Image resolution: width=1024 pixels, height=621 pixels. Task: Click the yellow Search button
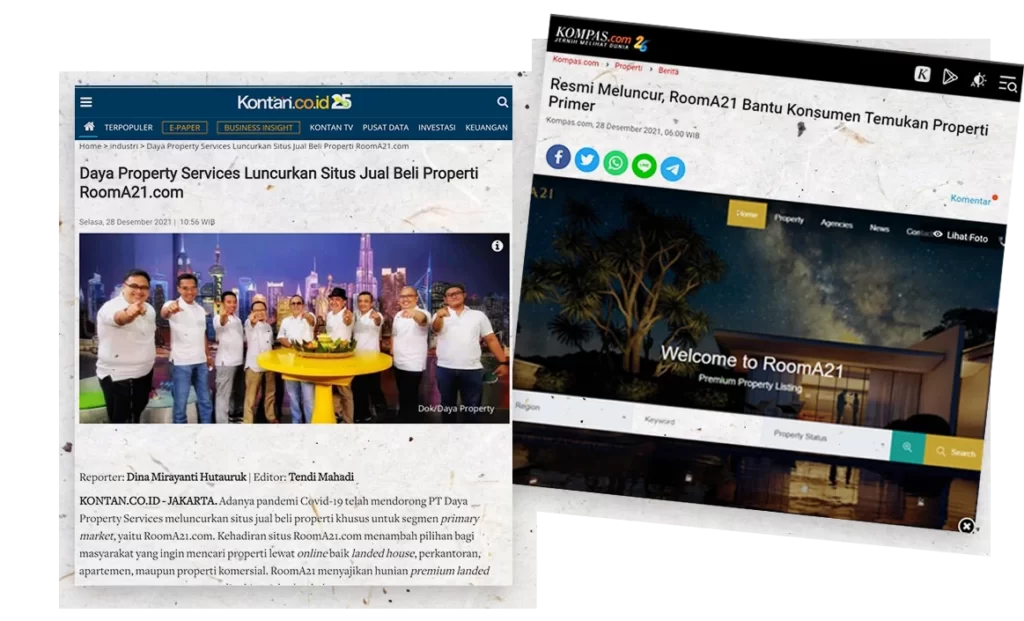point(954,452)
